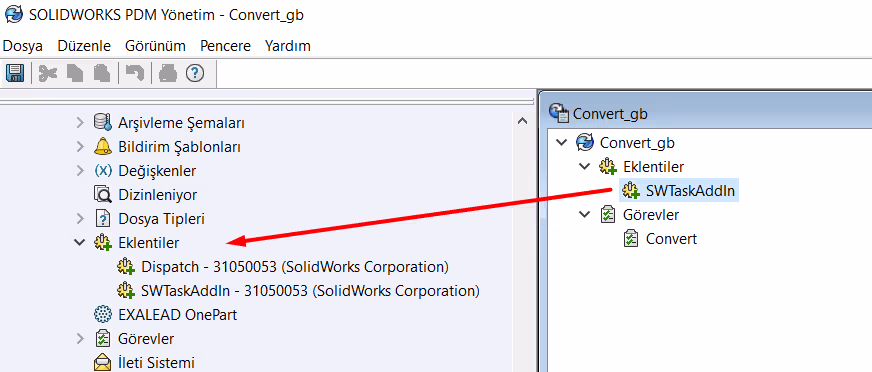Screen dimensions: 872x372
Task: Select Convert_gb root label in right window
Action: pos(637,142)
